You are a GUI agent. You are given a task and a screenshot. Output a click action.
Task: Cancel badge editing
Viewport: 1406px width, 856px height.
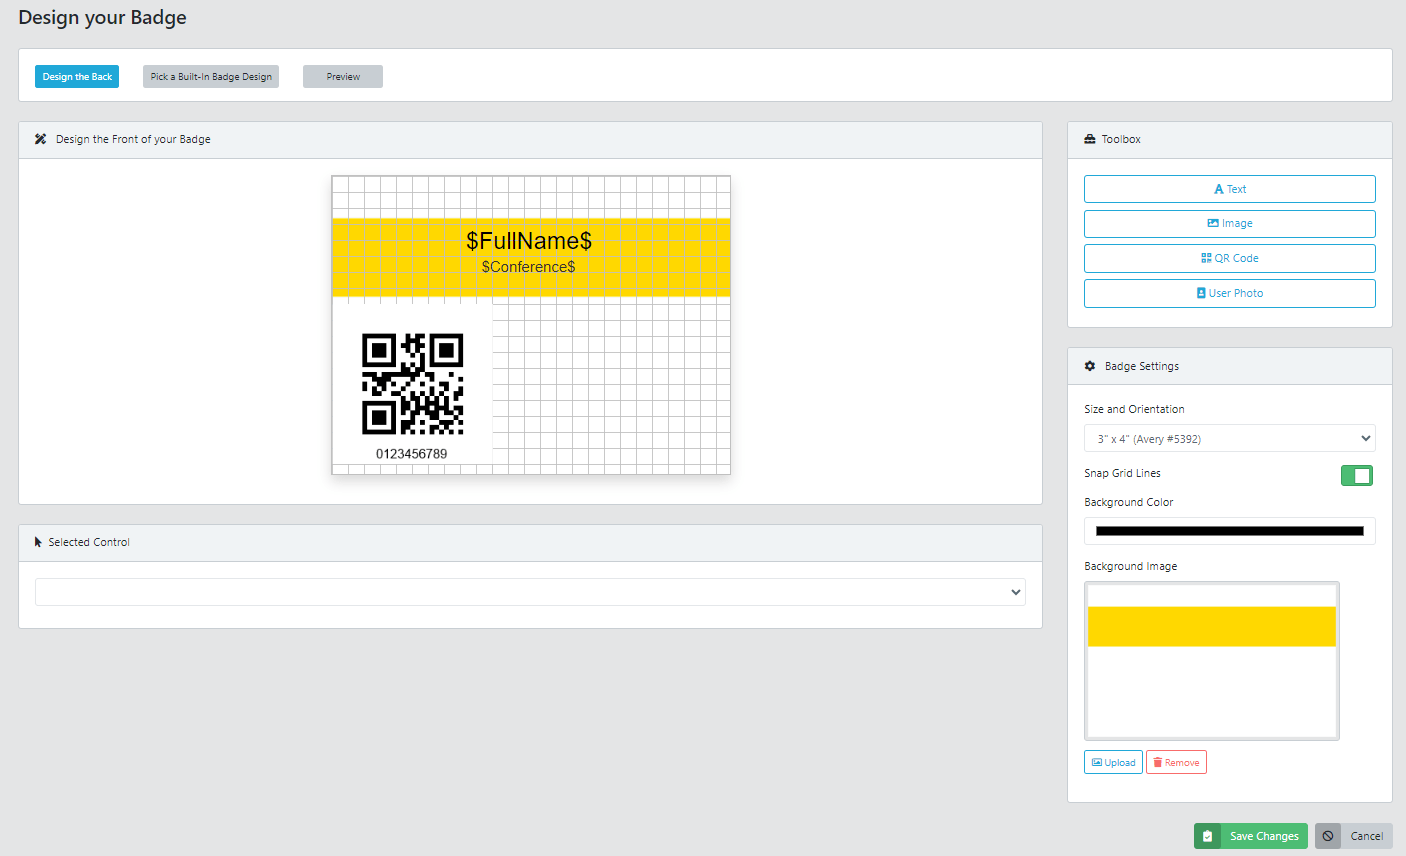click(x=1354, y=836)
